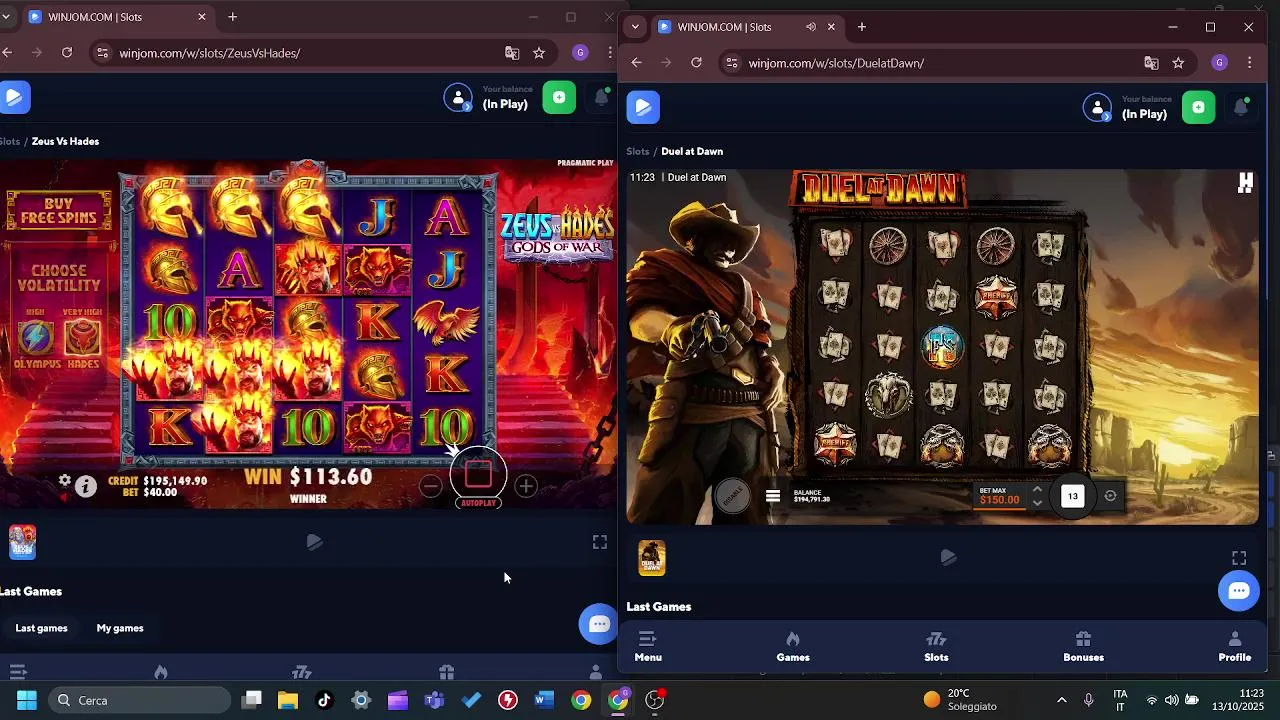Open autoplay settings icon in Duel at Dawn
1280x720 pixels.
pos(1110,496)
